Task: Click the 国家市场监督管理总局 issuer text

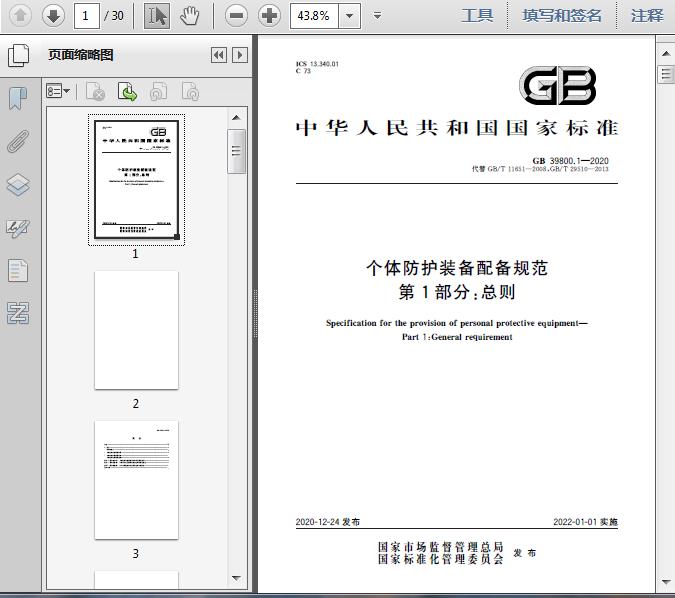Action: tap(440, 547)
